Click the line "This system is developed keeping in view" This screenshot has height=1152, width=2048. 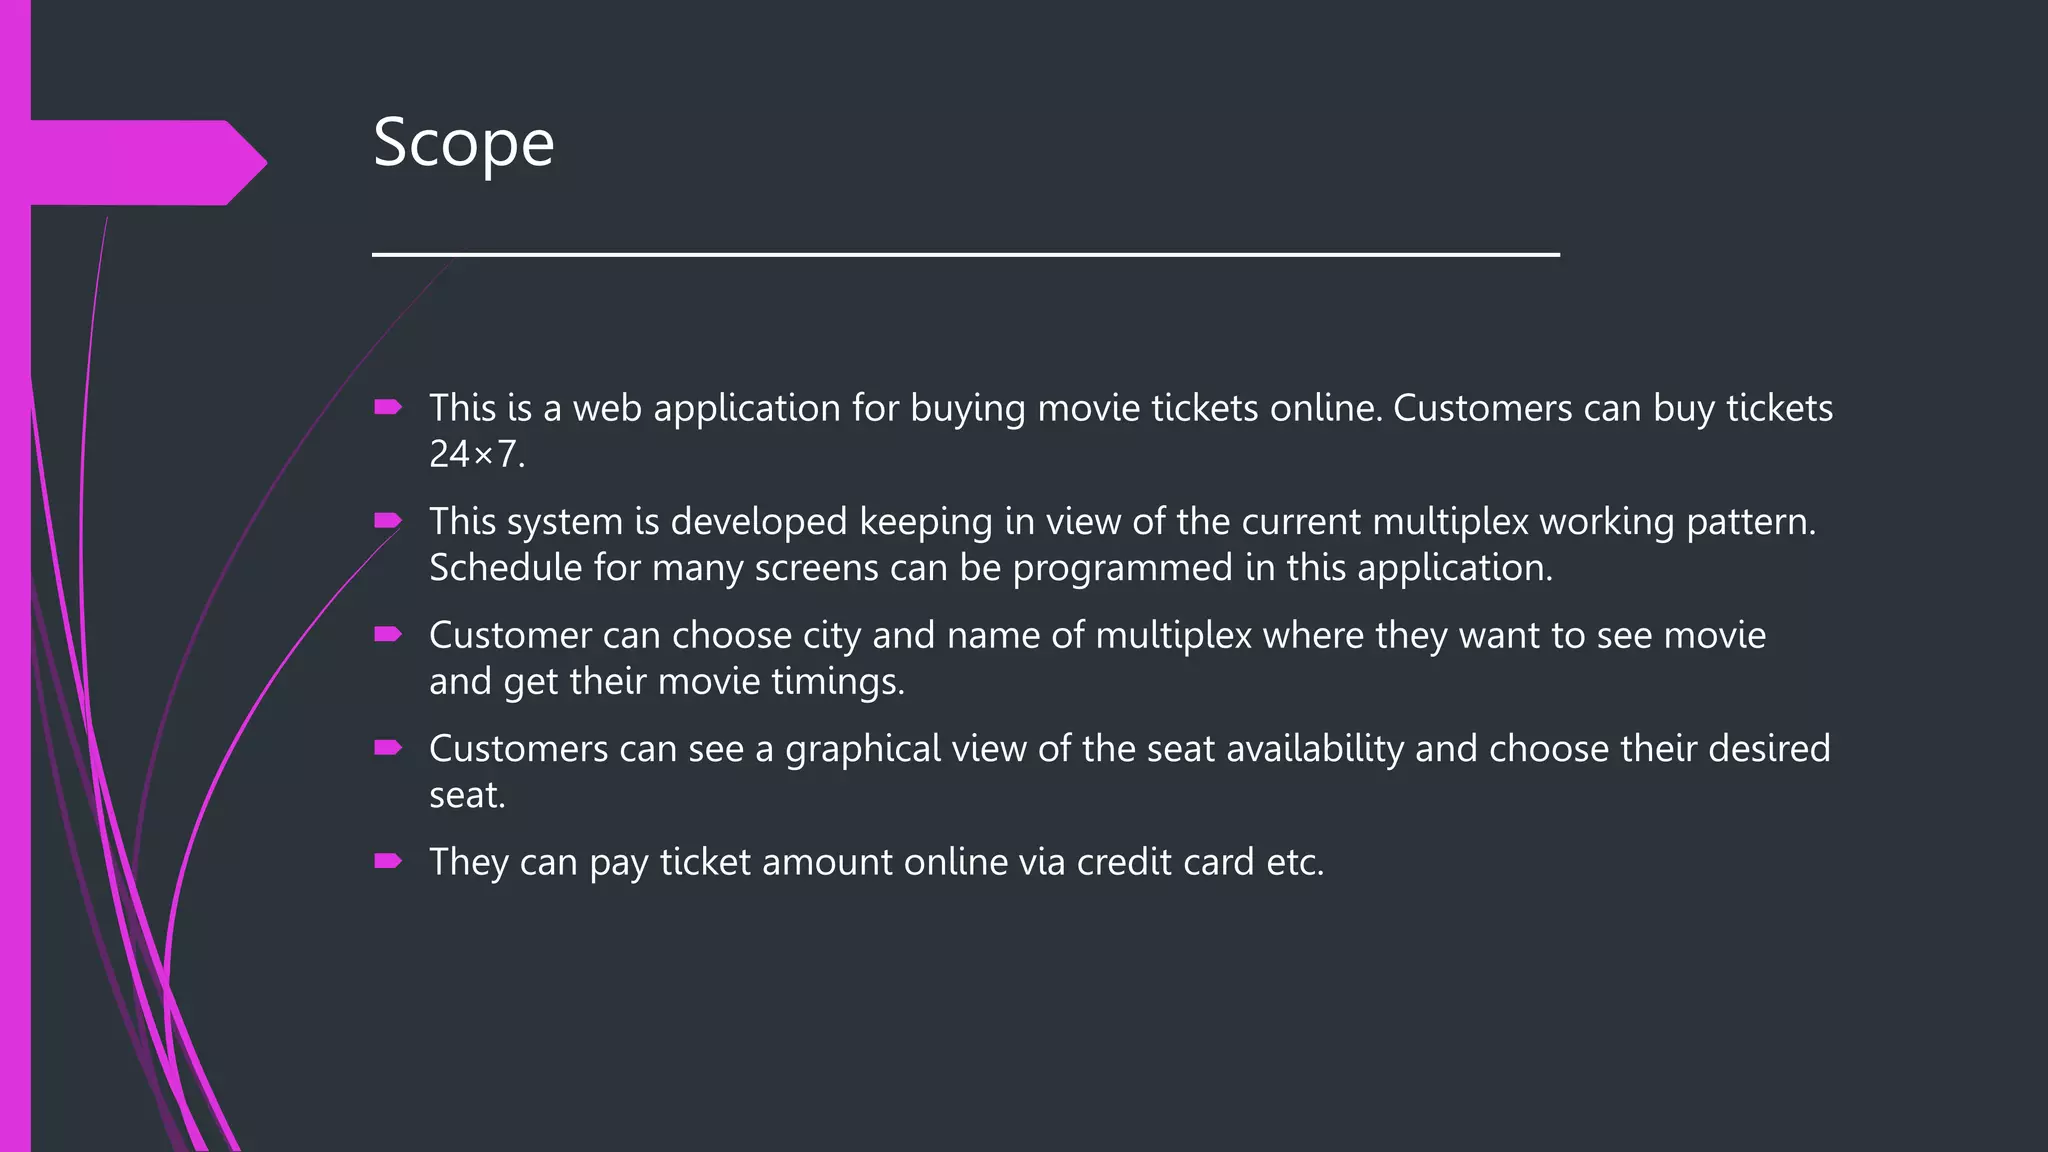1122,521
